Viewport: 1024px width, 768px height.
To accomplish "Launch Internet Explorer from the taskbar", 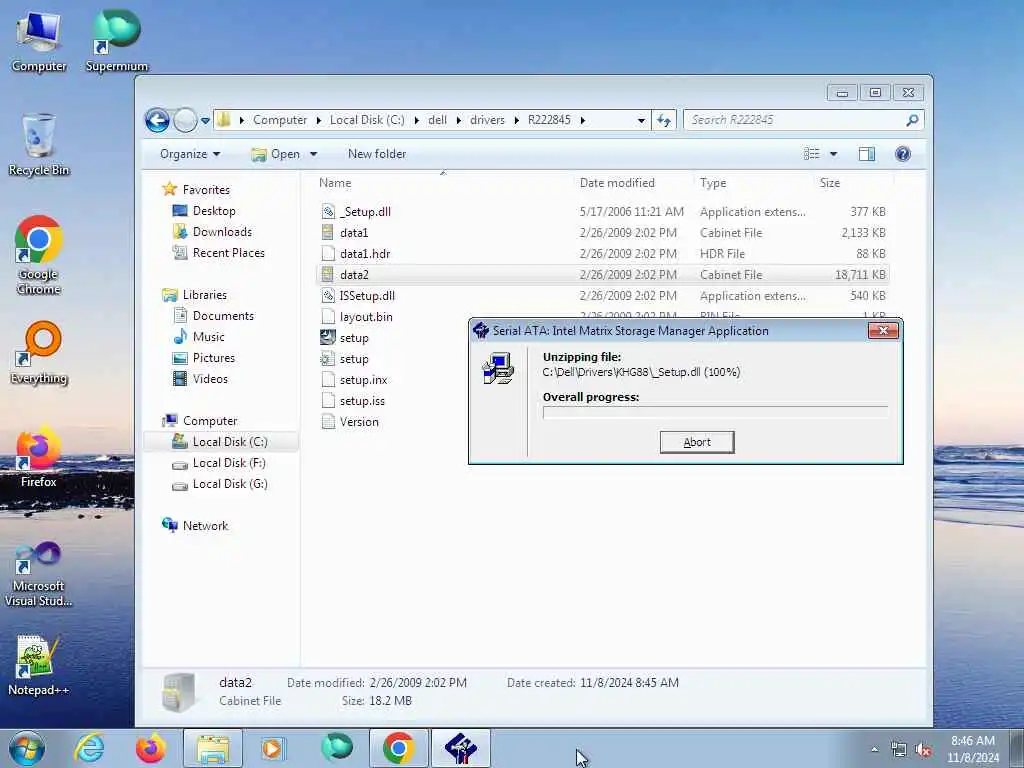I will tap(89, 748).
